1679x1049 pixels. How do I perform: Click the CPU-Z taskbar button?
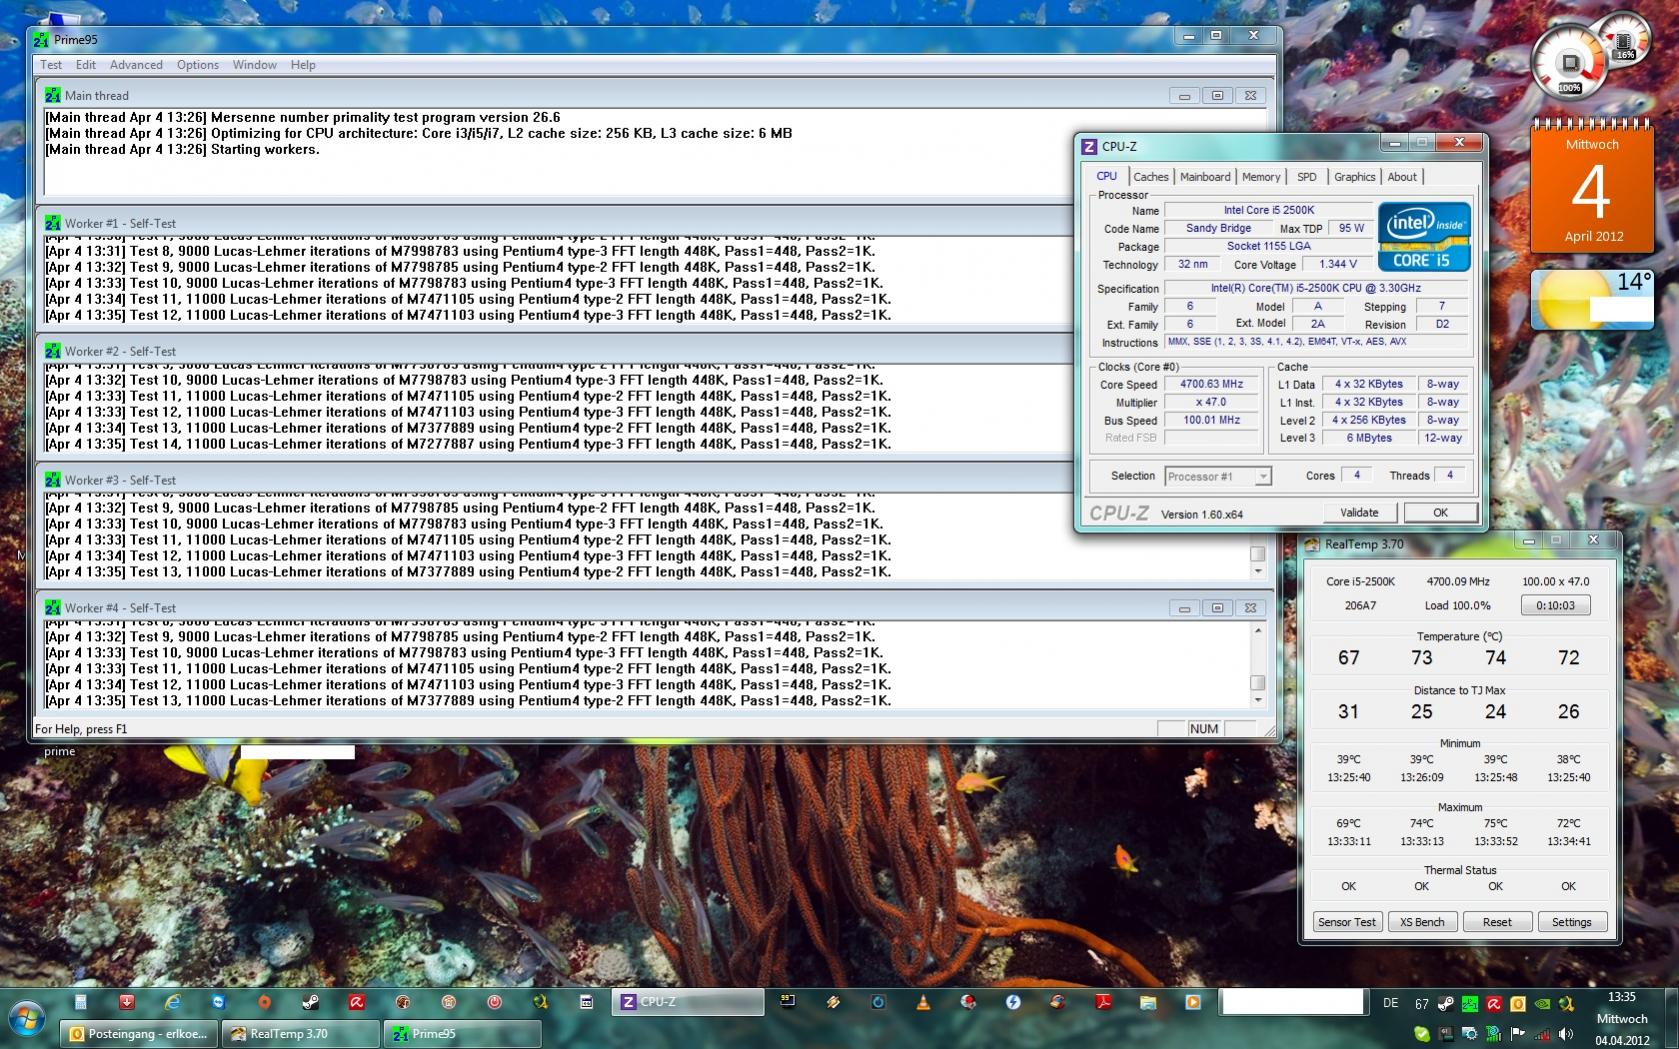click(688, 1002)
